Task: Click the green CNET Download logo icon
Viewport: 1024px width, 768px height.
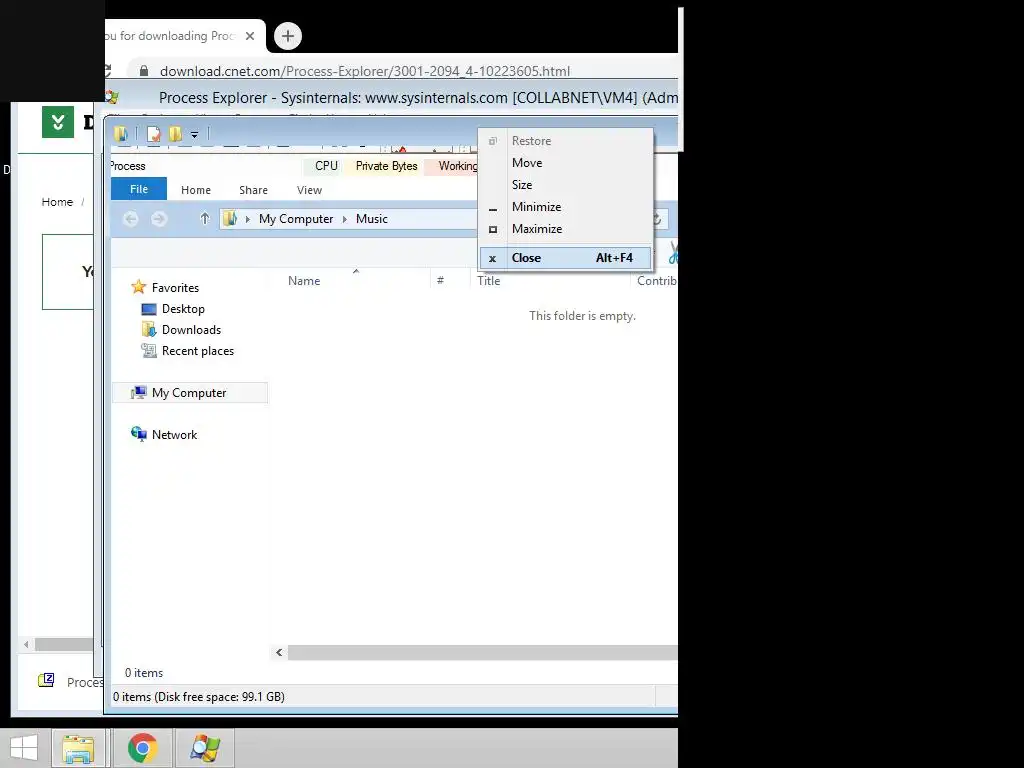Action: click(58, 121)
